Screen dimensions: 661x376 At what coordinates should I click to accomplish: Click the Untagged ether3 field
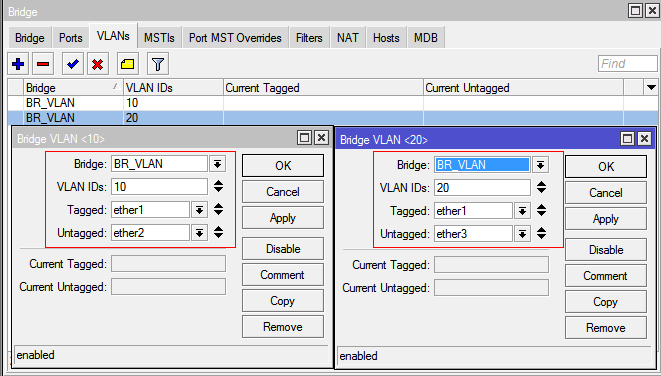[473, 234]
